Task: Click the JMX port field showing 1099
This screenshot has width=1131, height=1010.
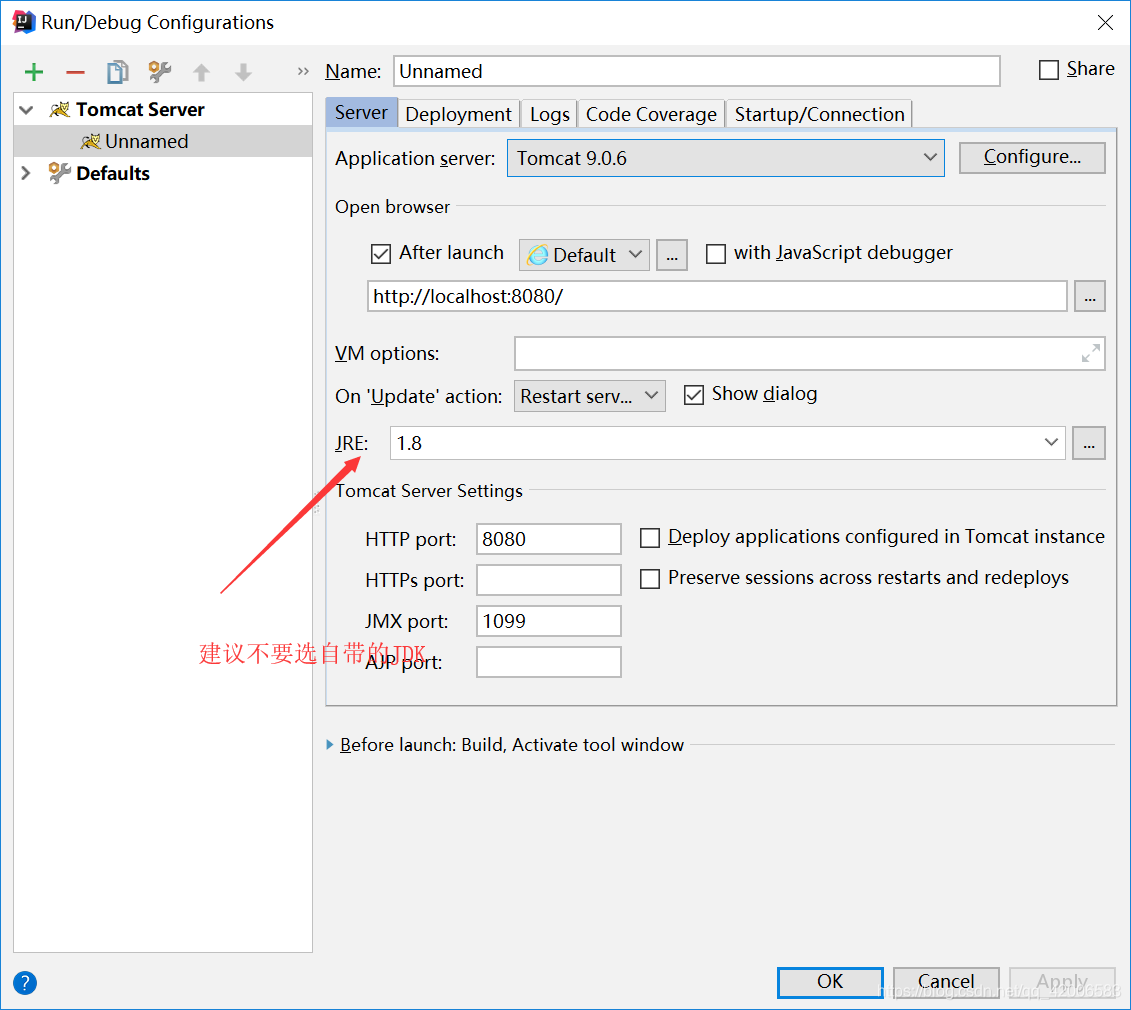Action: pos(548,621)
